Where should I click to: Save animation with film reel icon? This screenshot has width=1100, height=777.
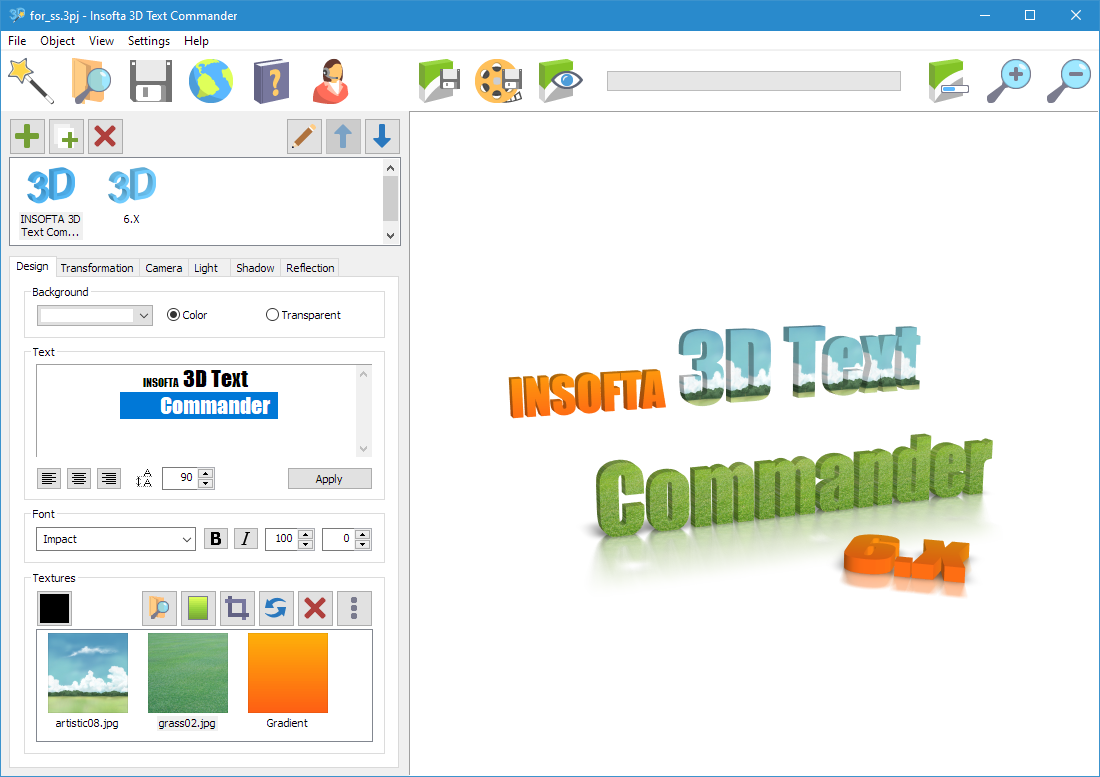498,81
